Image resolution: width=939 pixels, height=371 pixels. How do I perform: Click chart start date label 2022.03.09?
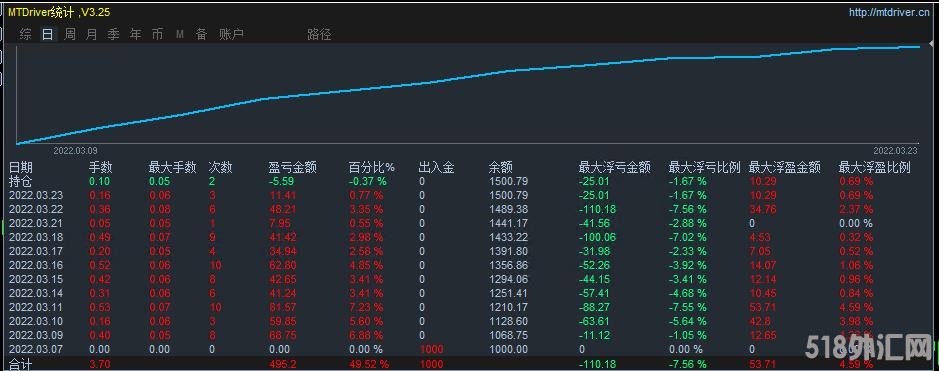coord(75,151)
